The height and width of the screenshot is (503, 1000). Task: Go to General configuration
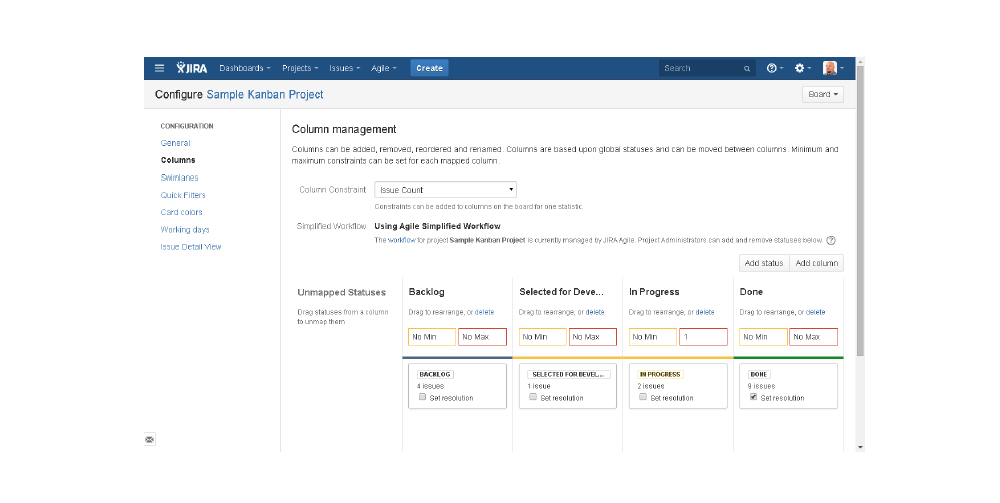[175, 143]
